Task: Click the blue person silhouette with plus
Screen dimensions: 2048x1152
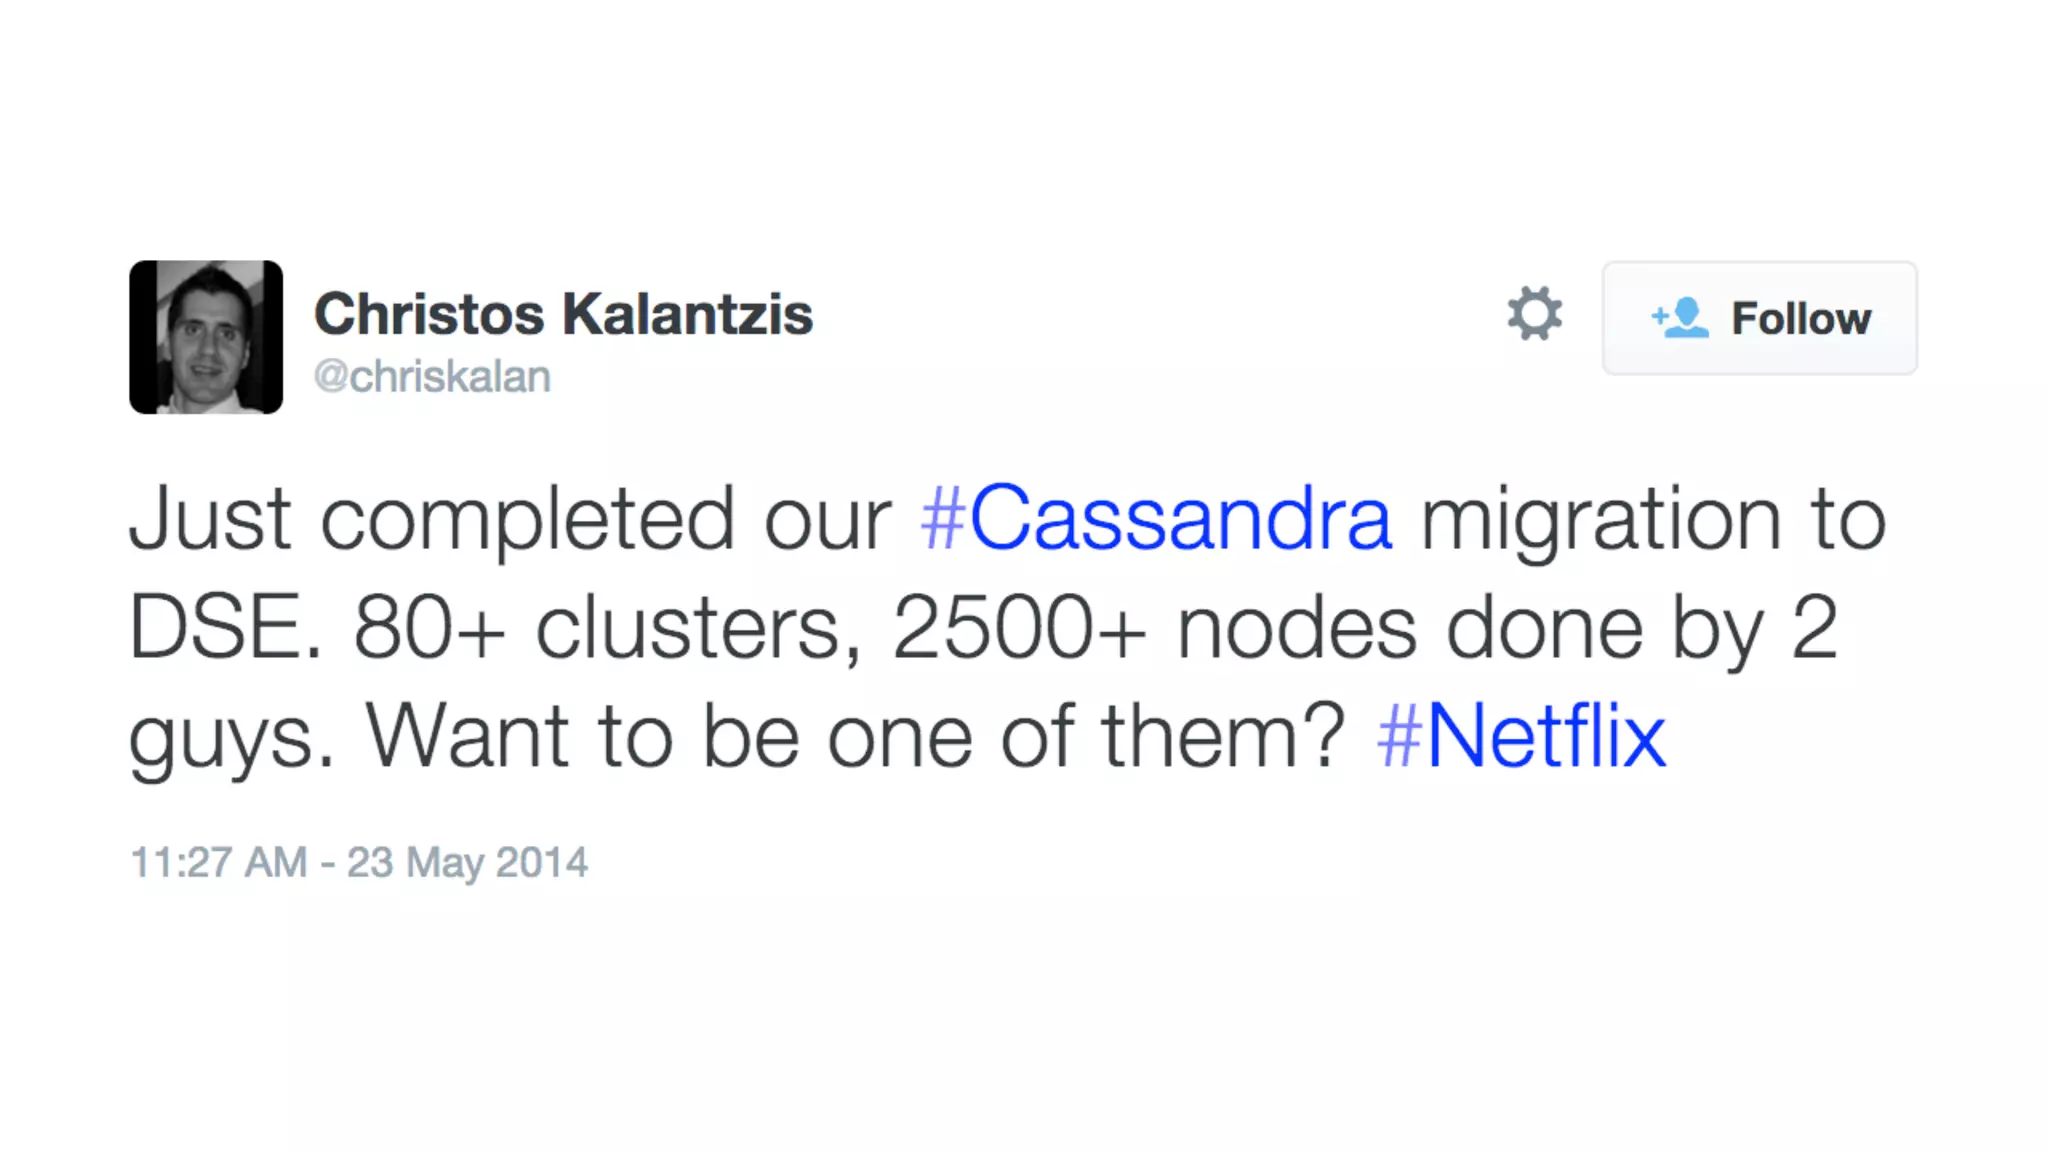Action: 1680,318
